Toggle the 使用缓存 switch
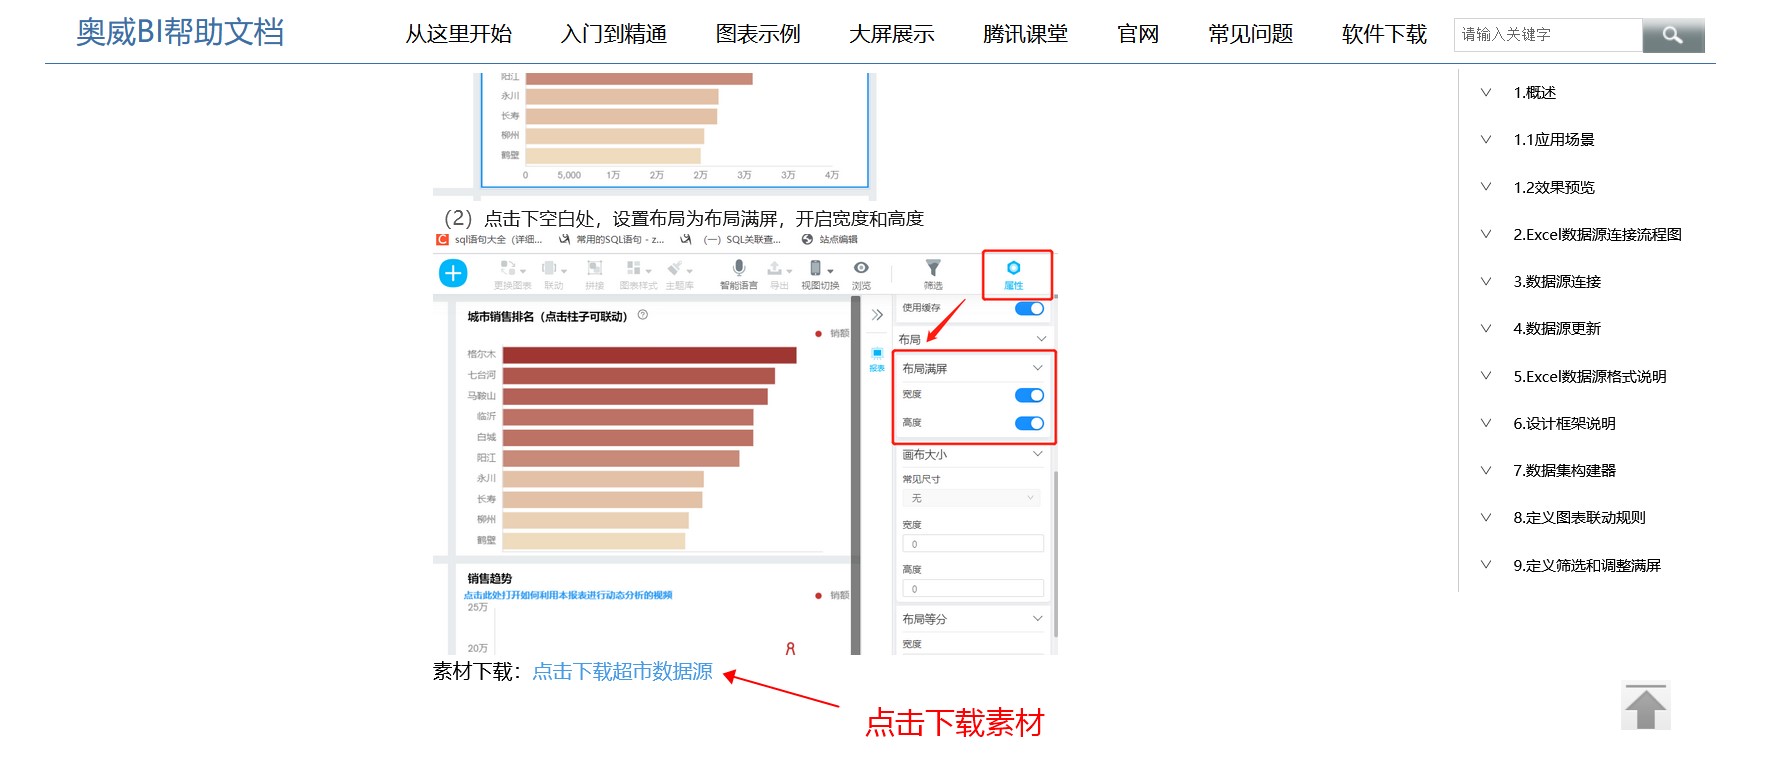Viewport: 1766px width, 778px height. [1029, 308]
